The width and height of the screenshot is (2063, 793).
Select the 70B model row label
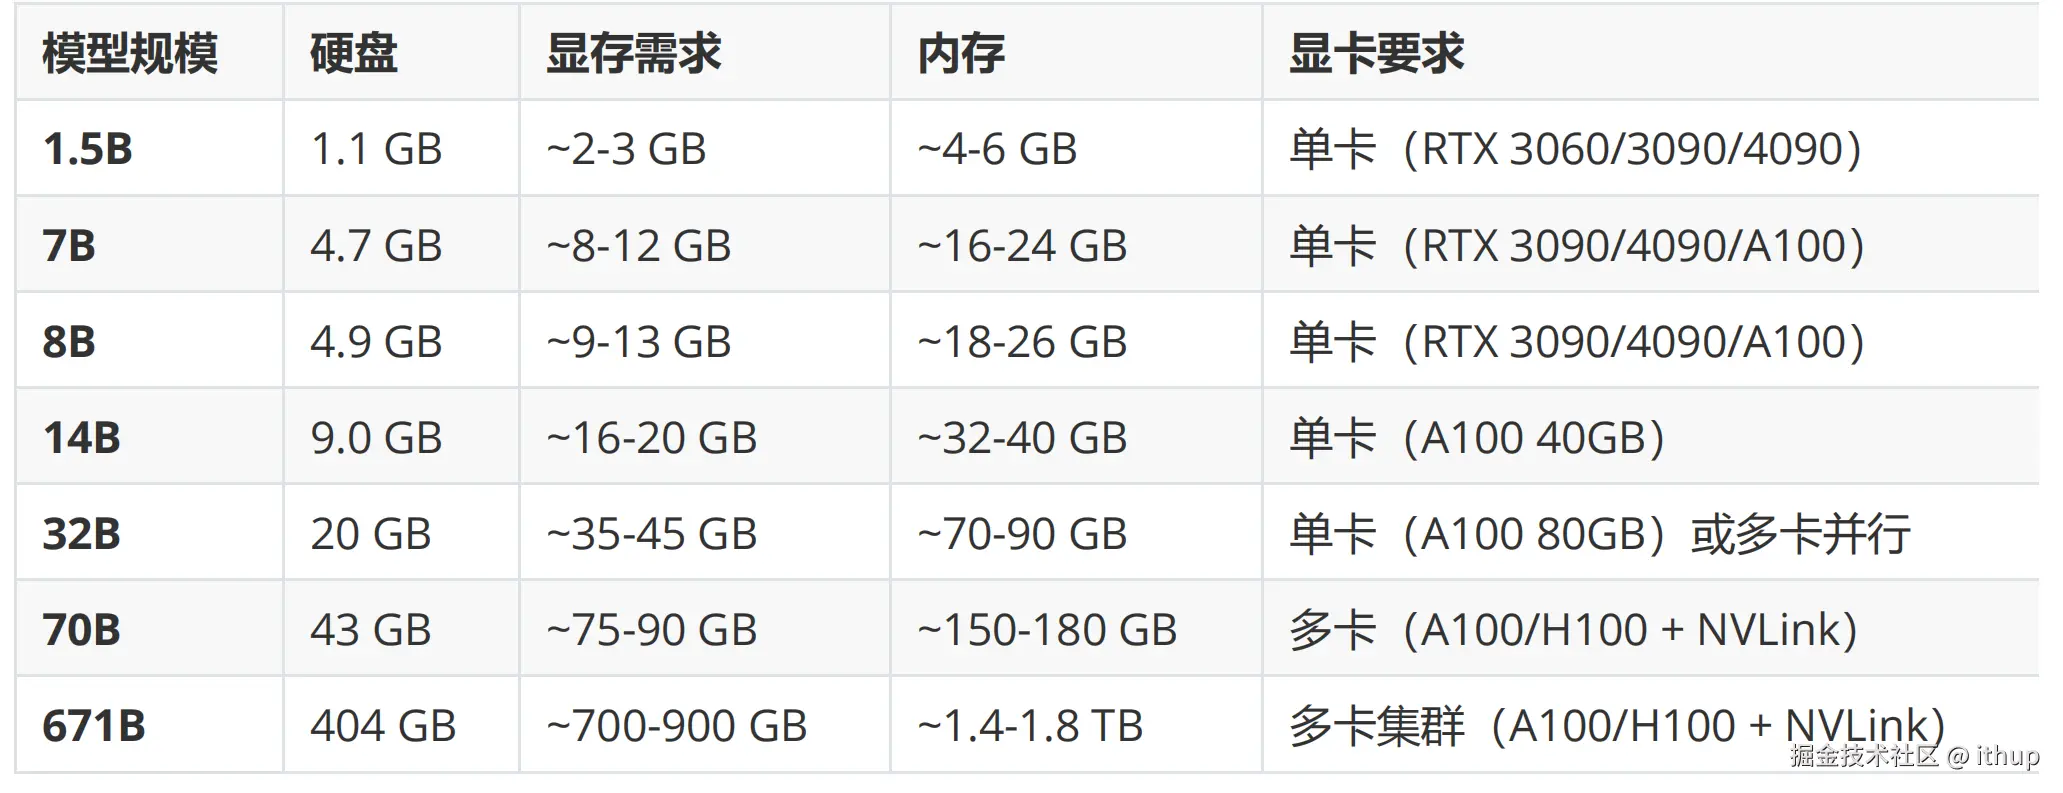tap(82, 629)
